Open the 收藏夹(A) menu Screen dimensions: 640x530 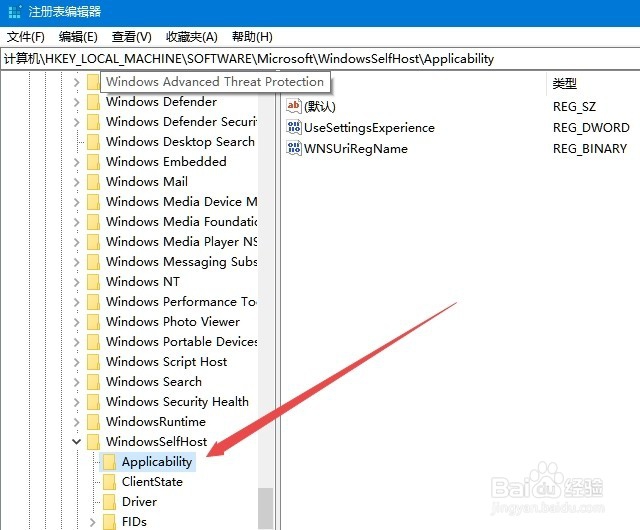(192, 37)
